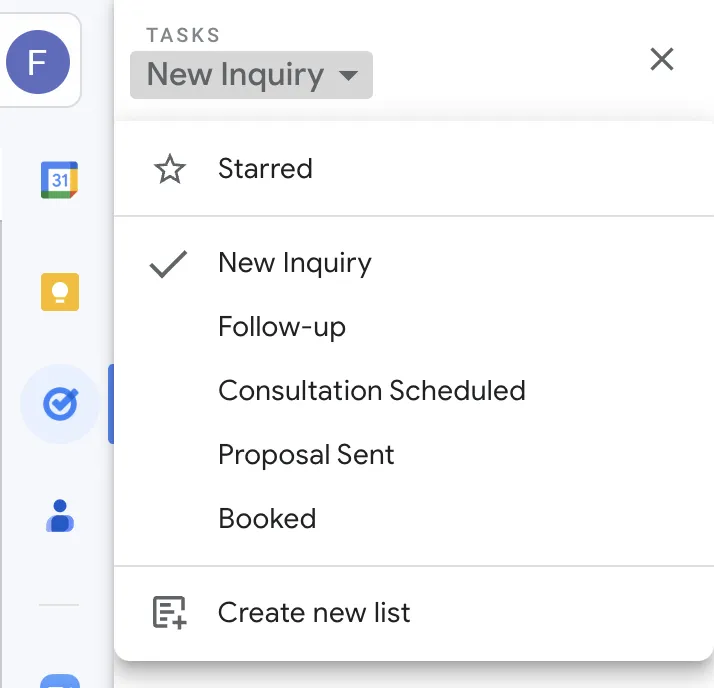Select the Consultation Scheduled list
714x688 pixels.
[x=371, y=390]
